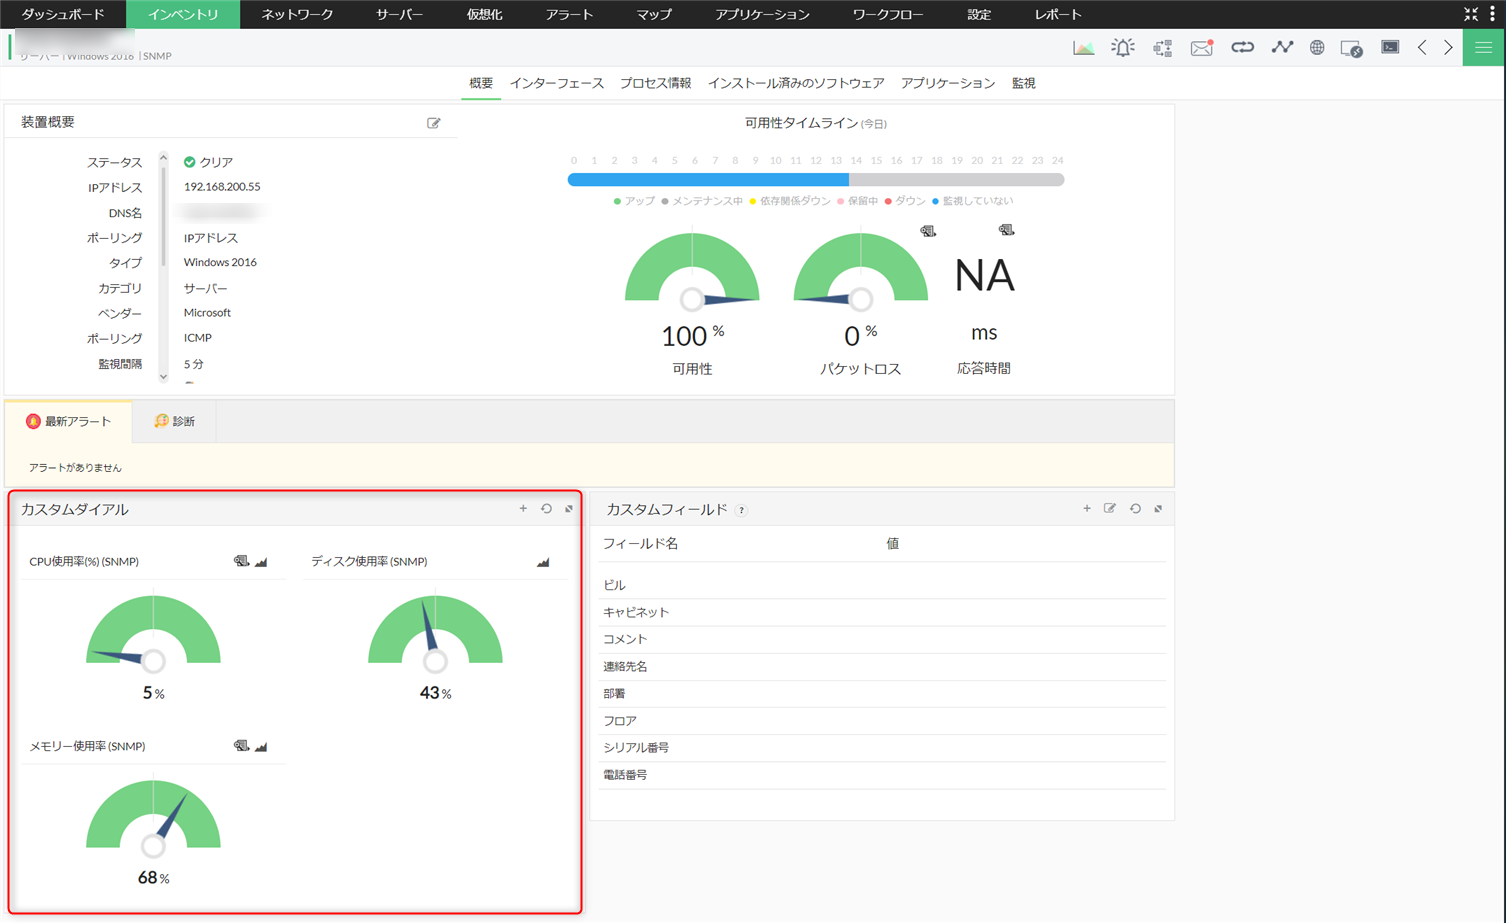Image resolution: width=1506 pixels, height=923 pixels.
Task: Open the graph icon for CPU使用率 dial
Action: (261, 562)
